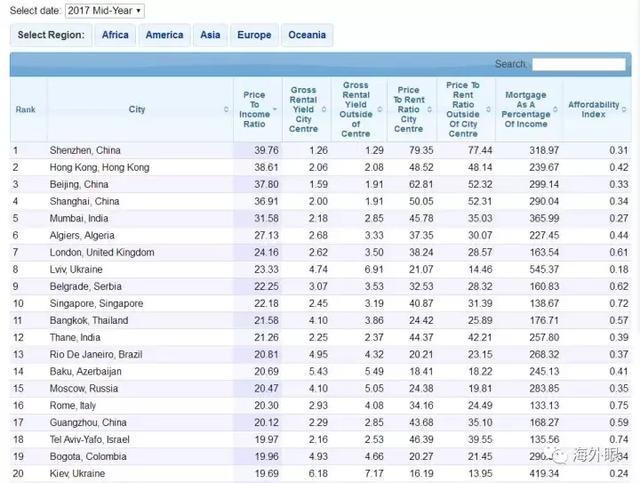Click Singapore's affordability index 0.72

(619, 303)
